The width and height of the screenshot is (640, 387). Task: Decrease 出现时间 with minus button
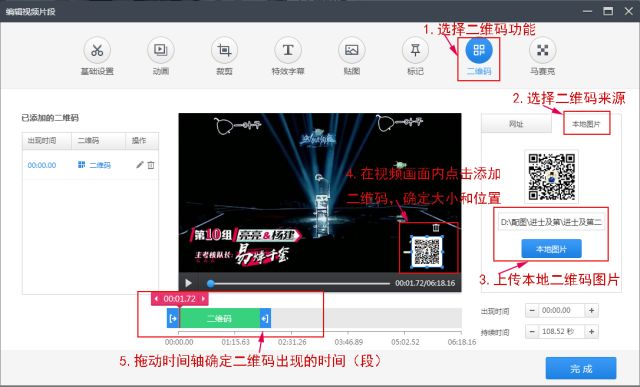point(532,311)
